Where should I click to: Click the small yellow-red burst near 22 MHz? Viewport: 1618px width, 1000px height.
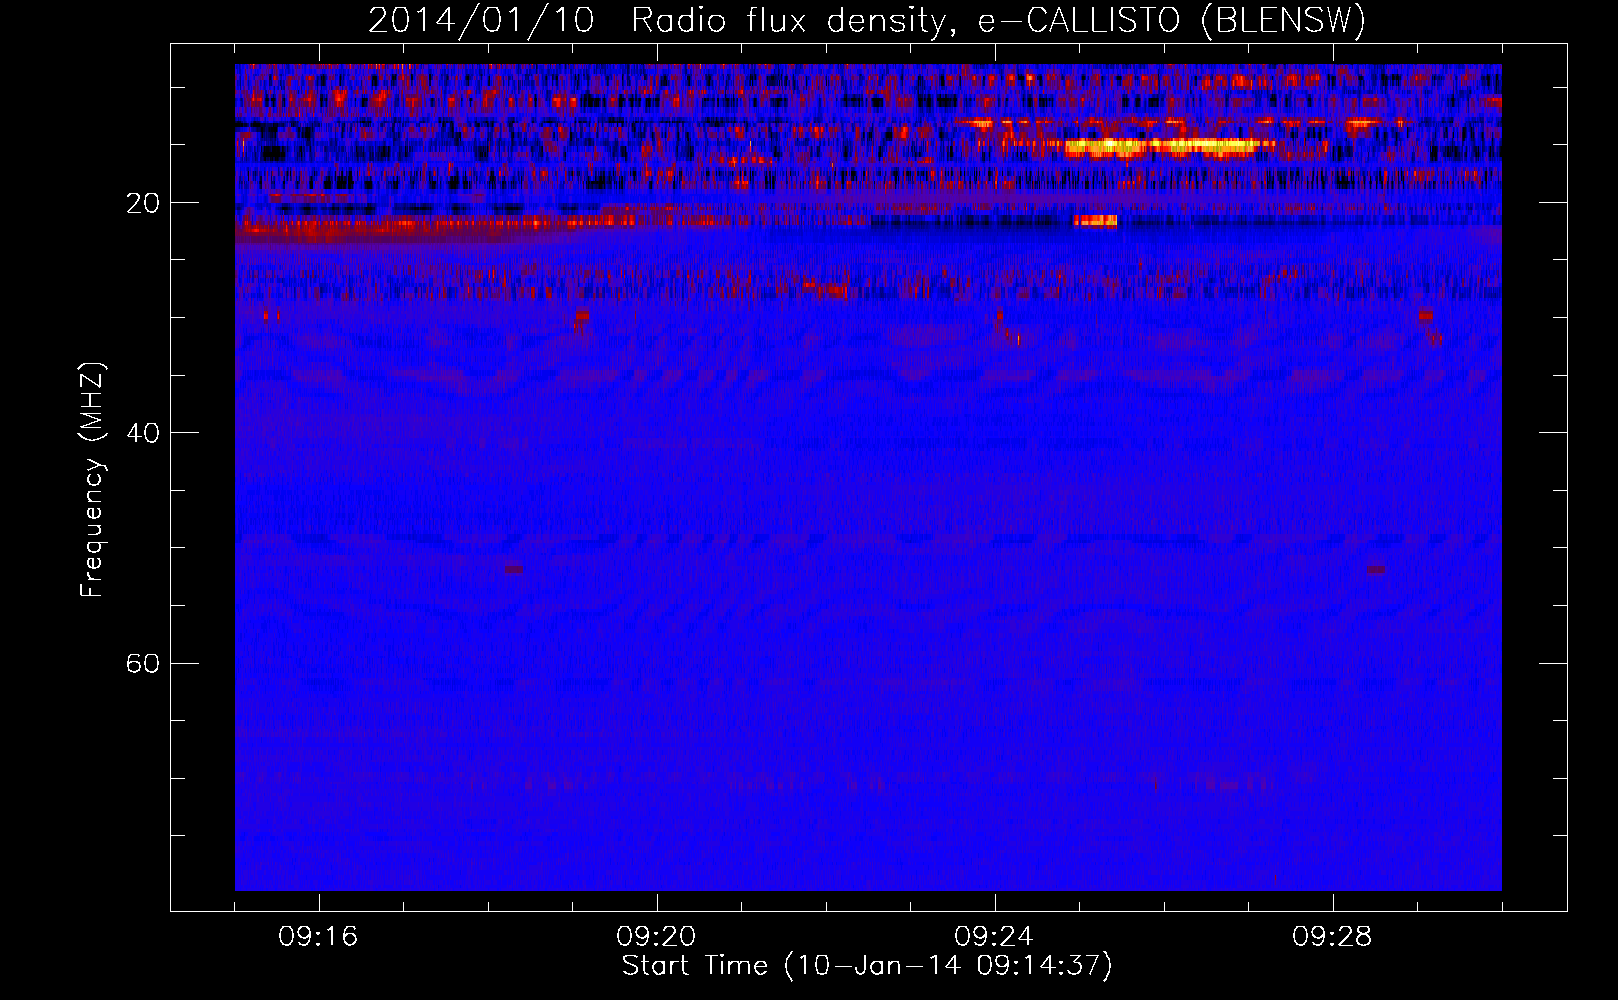(1095, 221)
